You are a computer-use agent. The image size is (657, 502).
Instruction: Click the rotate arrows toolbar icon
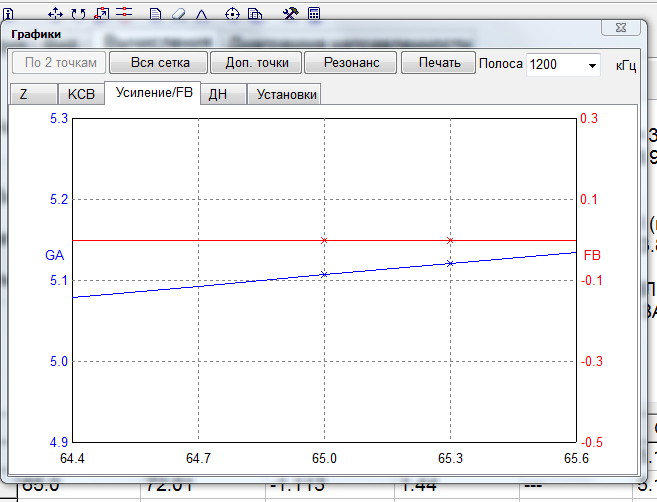click(x=78, y=14)
